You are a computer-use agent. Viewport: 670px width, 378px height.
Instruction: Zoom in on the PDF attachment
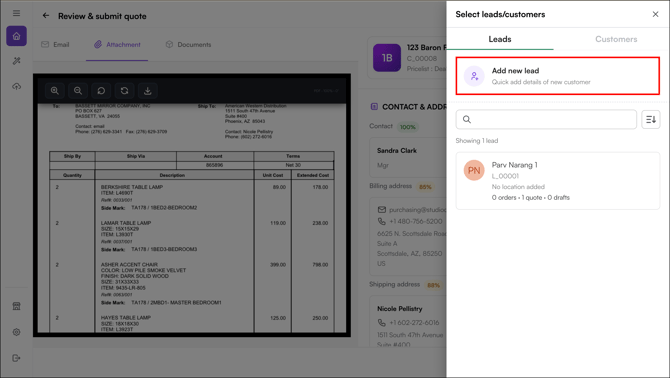click(x=55, y=91)
